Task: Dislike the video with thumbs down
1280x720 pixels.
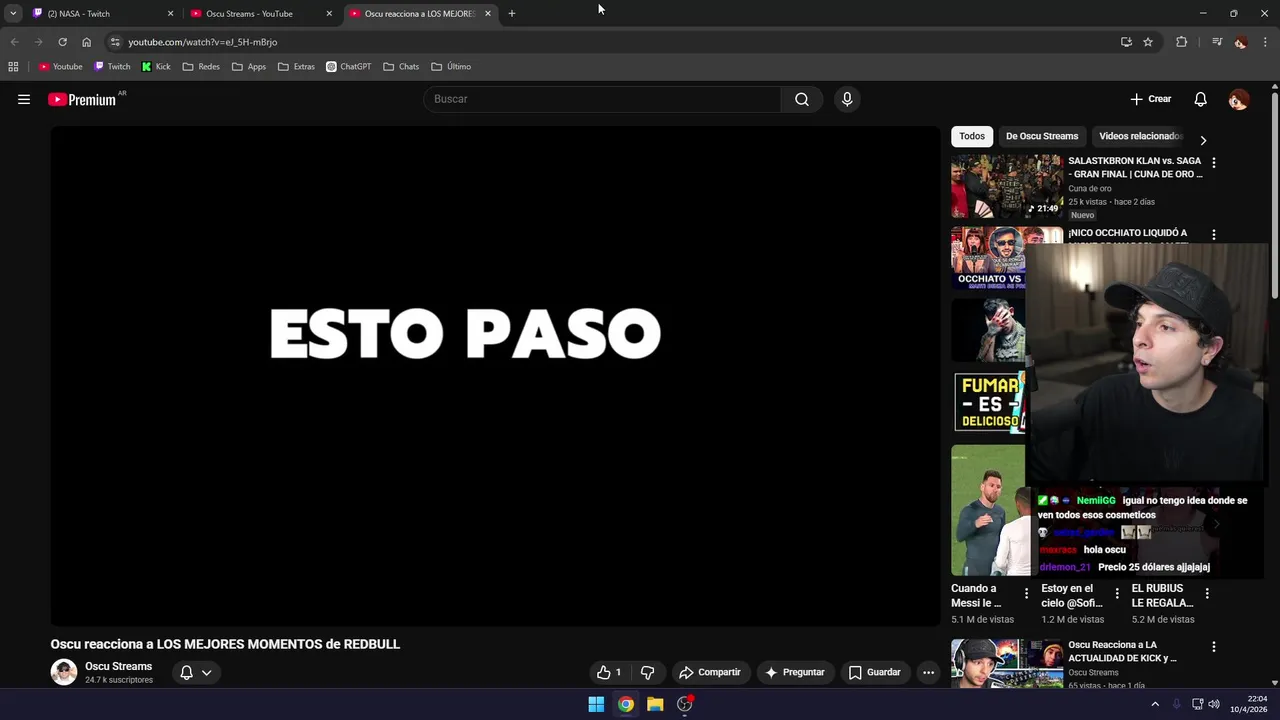Action: tap(647, 672)
